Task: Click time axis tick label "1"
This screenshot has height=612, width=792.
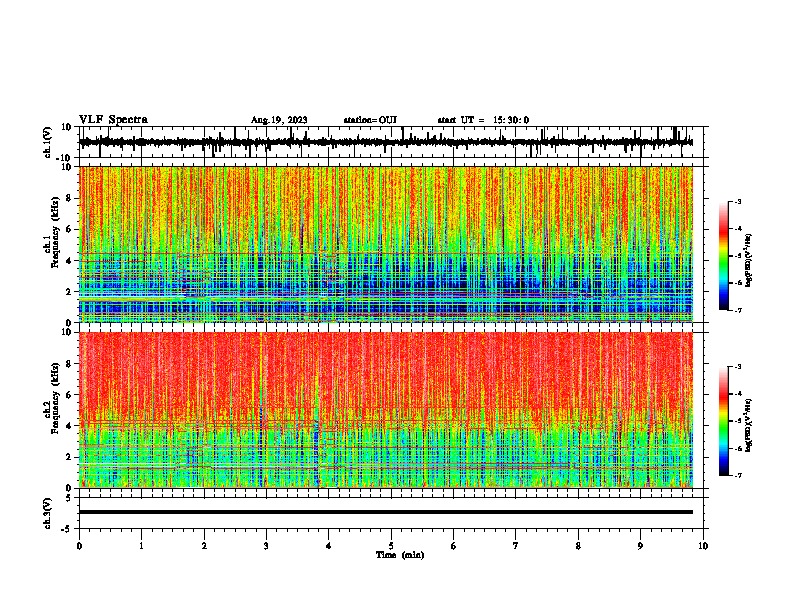Action: [141, 546]
